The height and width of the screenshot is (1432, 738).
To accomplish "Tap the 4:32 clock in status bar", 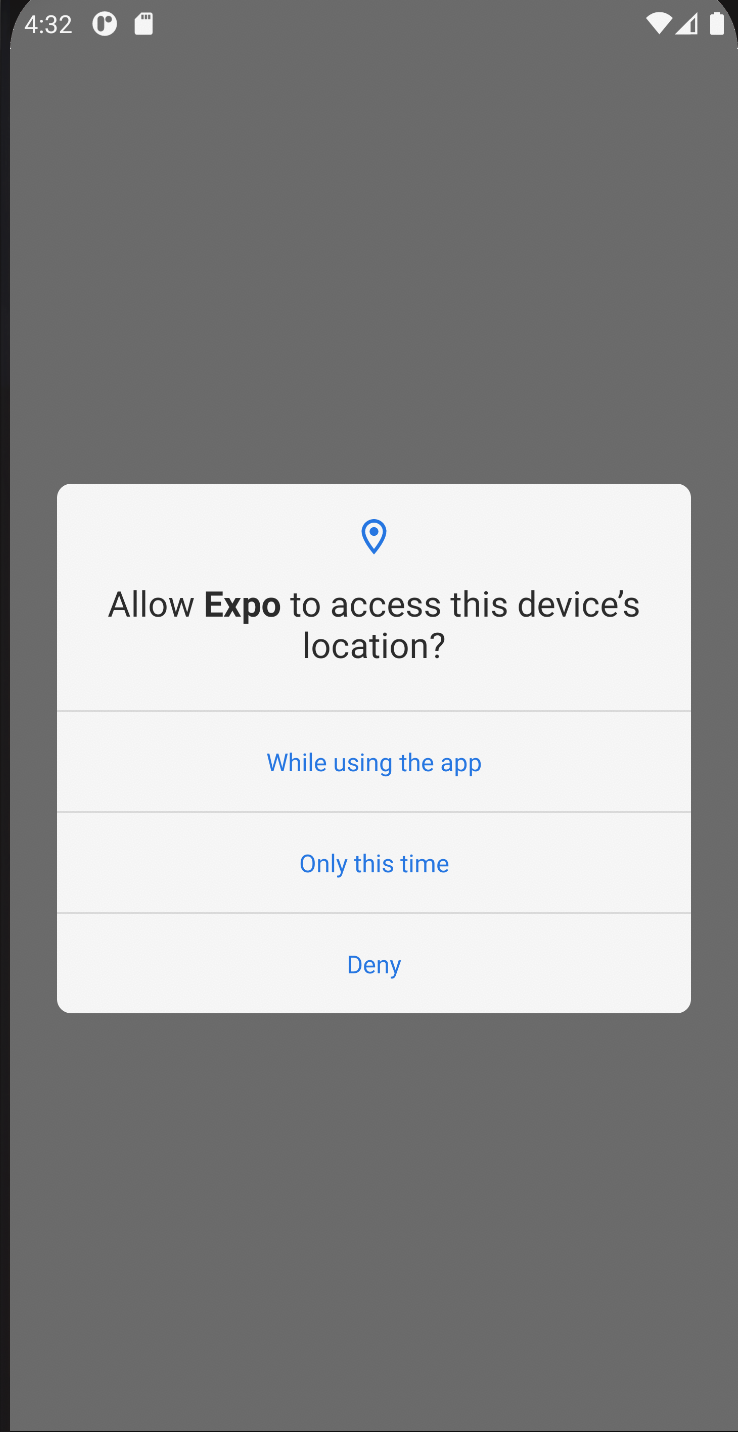I will point(48,24).
